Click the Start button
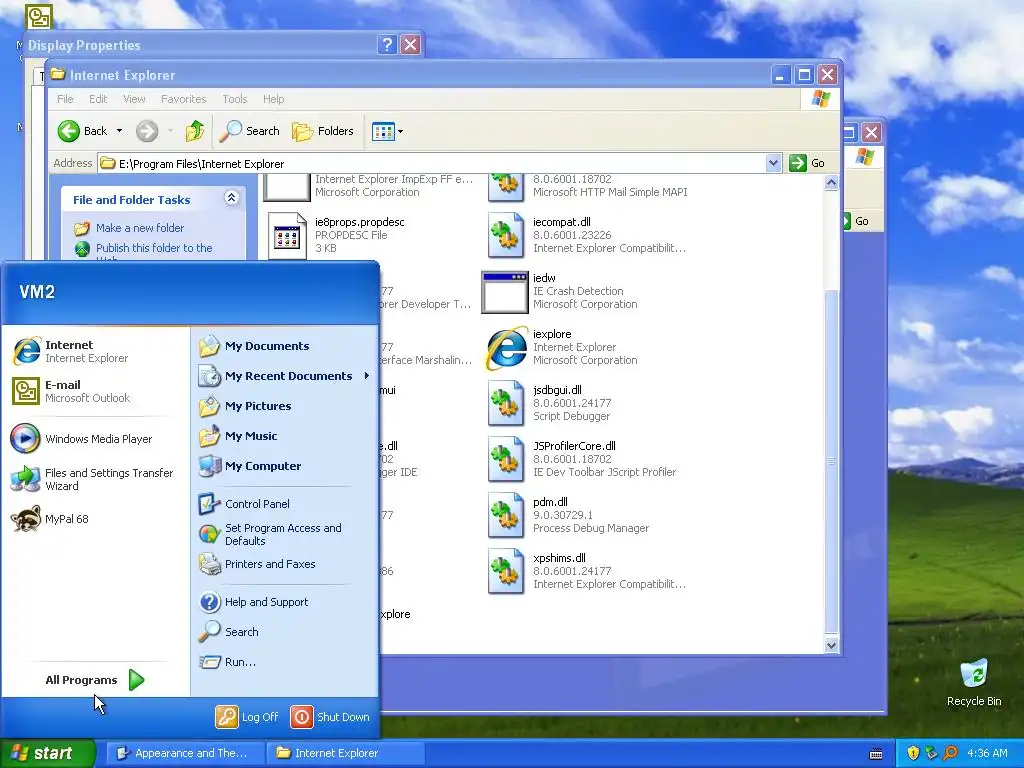The image size is (1024, 768). click(48, 753)
